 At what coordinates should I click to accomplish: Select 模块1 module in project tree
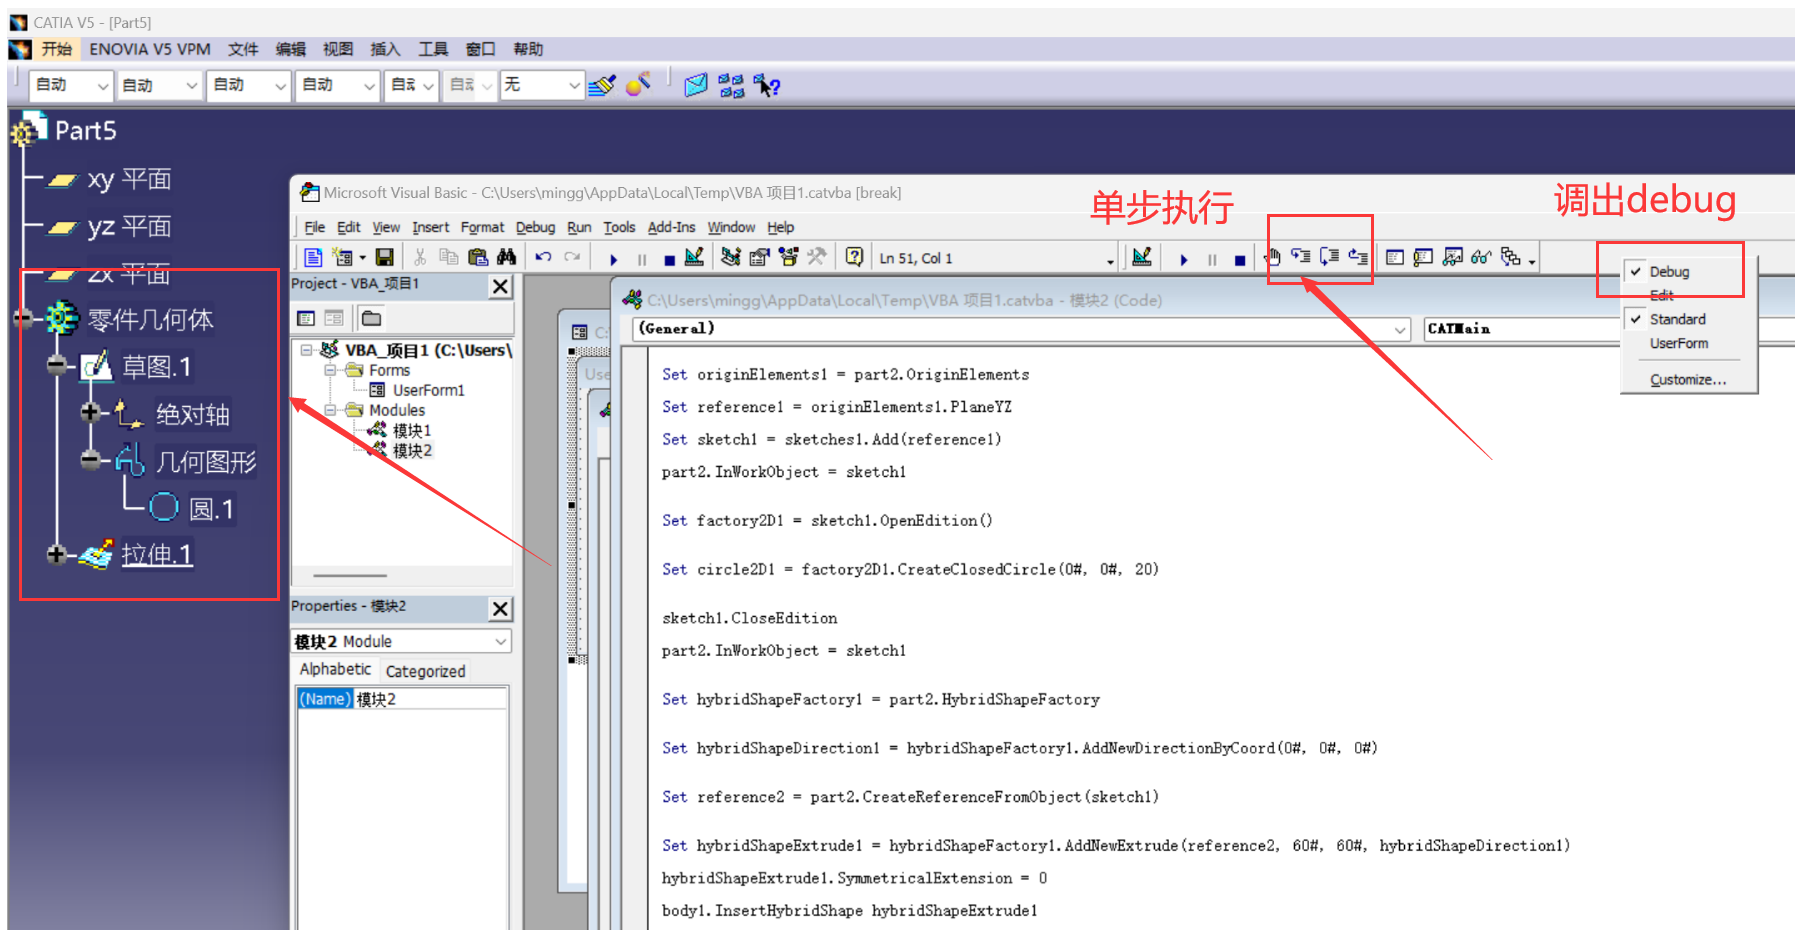click(412, 430)
